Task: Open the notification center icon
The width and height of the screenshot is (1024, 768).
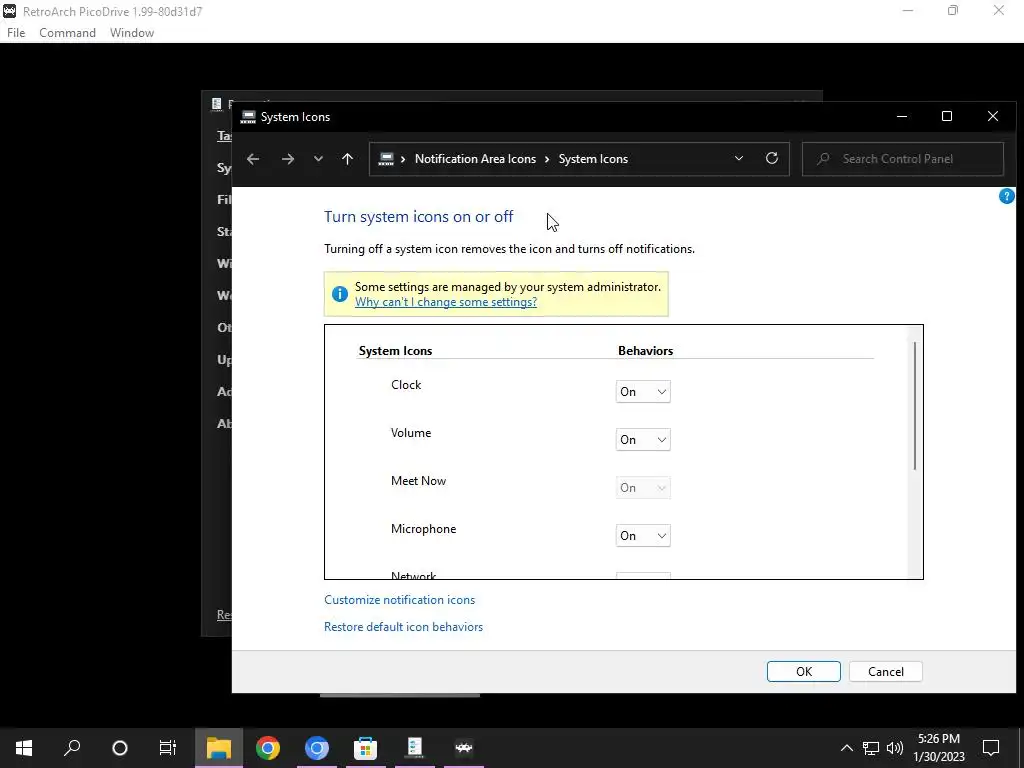Action: [991, 748]
